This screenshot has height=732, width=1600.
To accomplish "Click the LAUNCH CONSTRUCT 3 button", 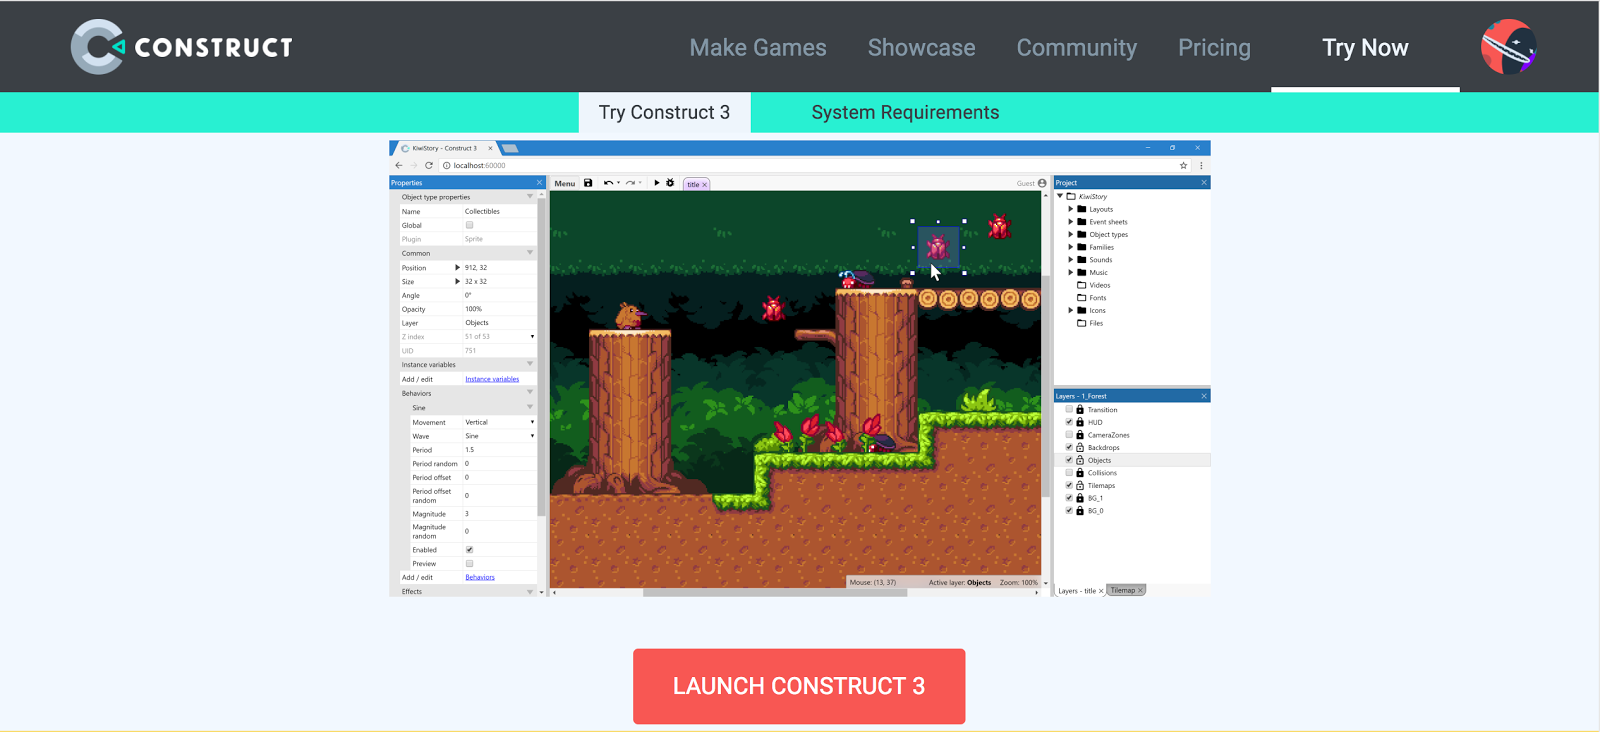I will point(799,686).
